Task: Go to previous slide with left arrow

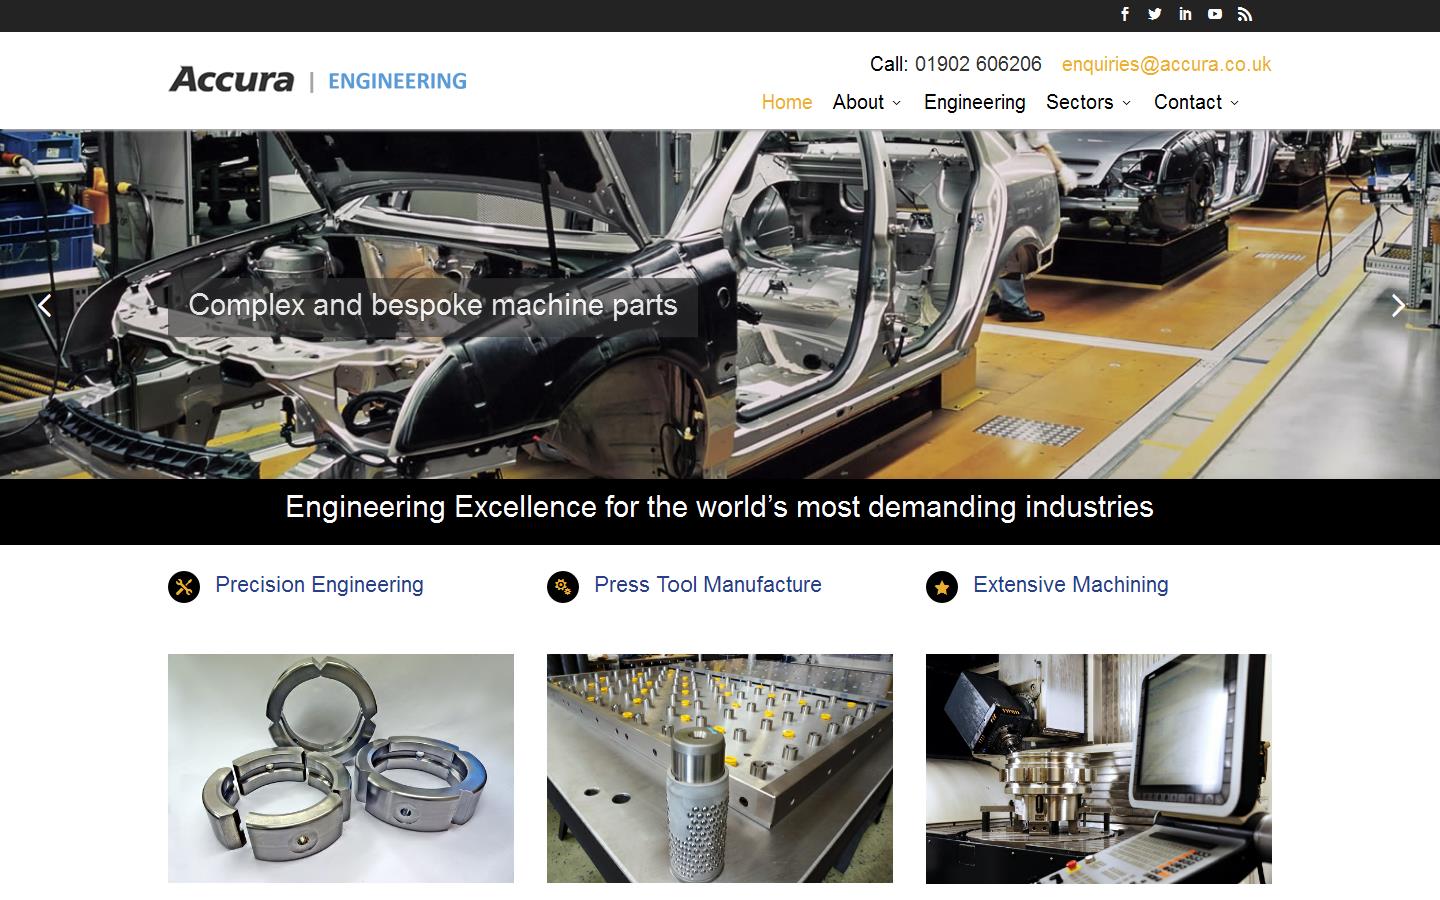Action: click(x=44, y=306)
